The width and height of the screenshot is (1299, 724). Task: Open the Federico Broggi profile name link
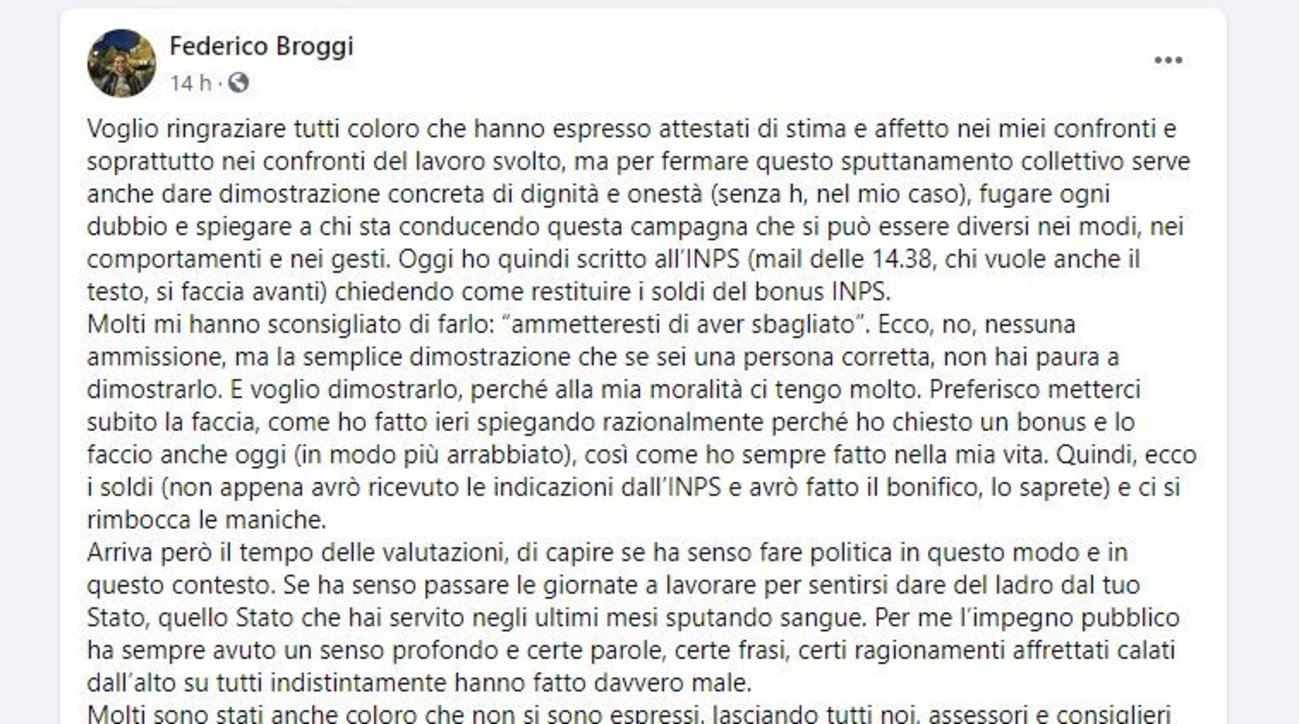pos(261,46)
